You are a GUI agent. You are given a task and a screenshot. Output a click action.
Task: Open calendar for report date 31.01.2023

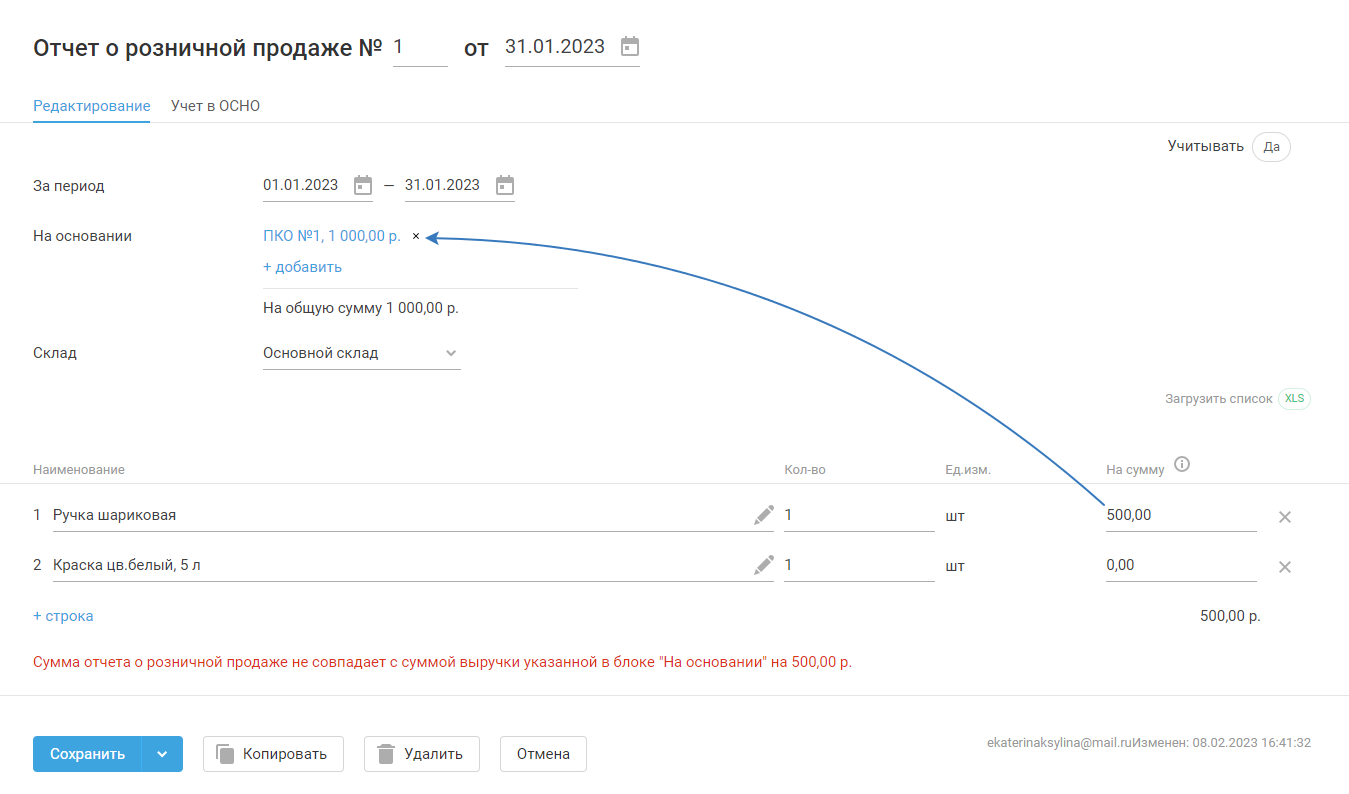[629, 46]
